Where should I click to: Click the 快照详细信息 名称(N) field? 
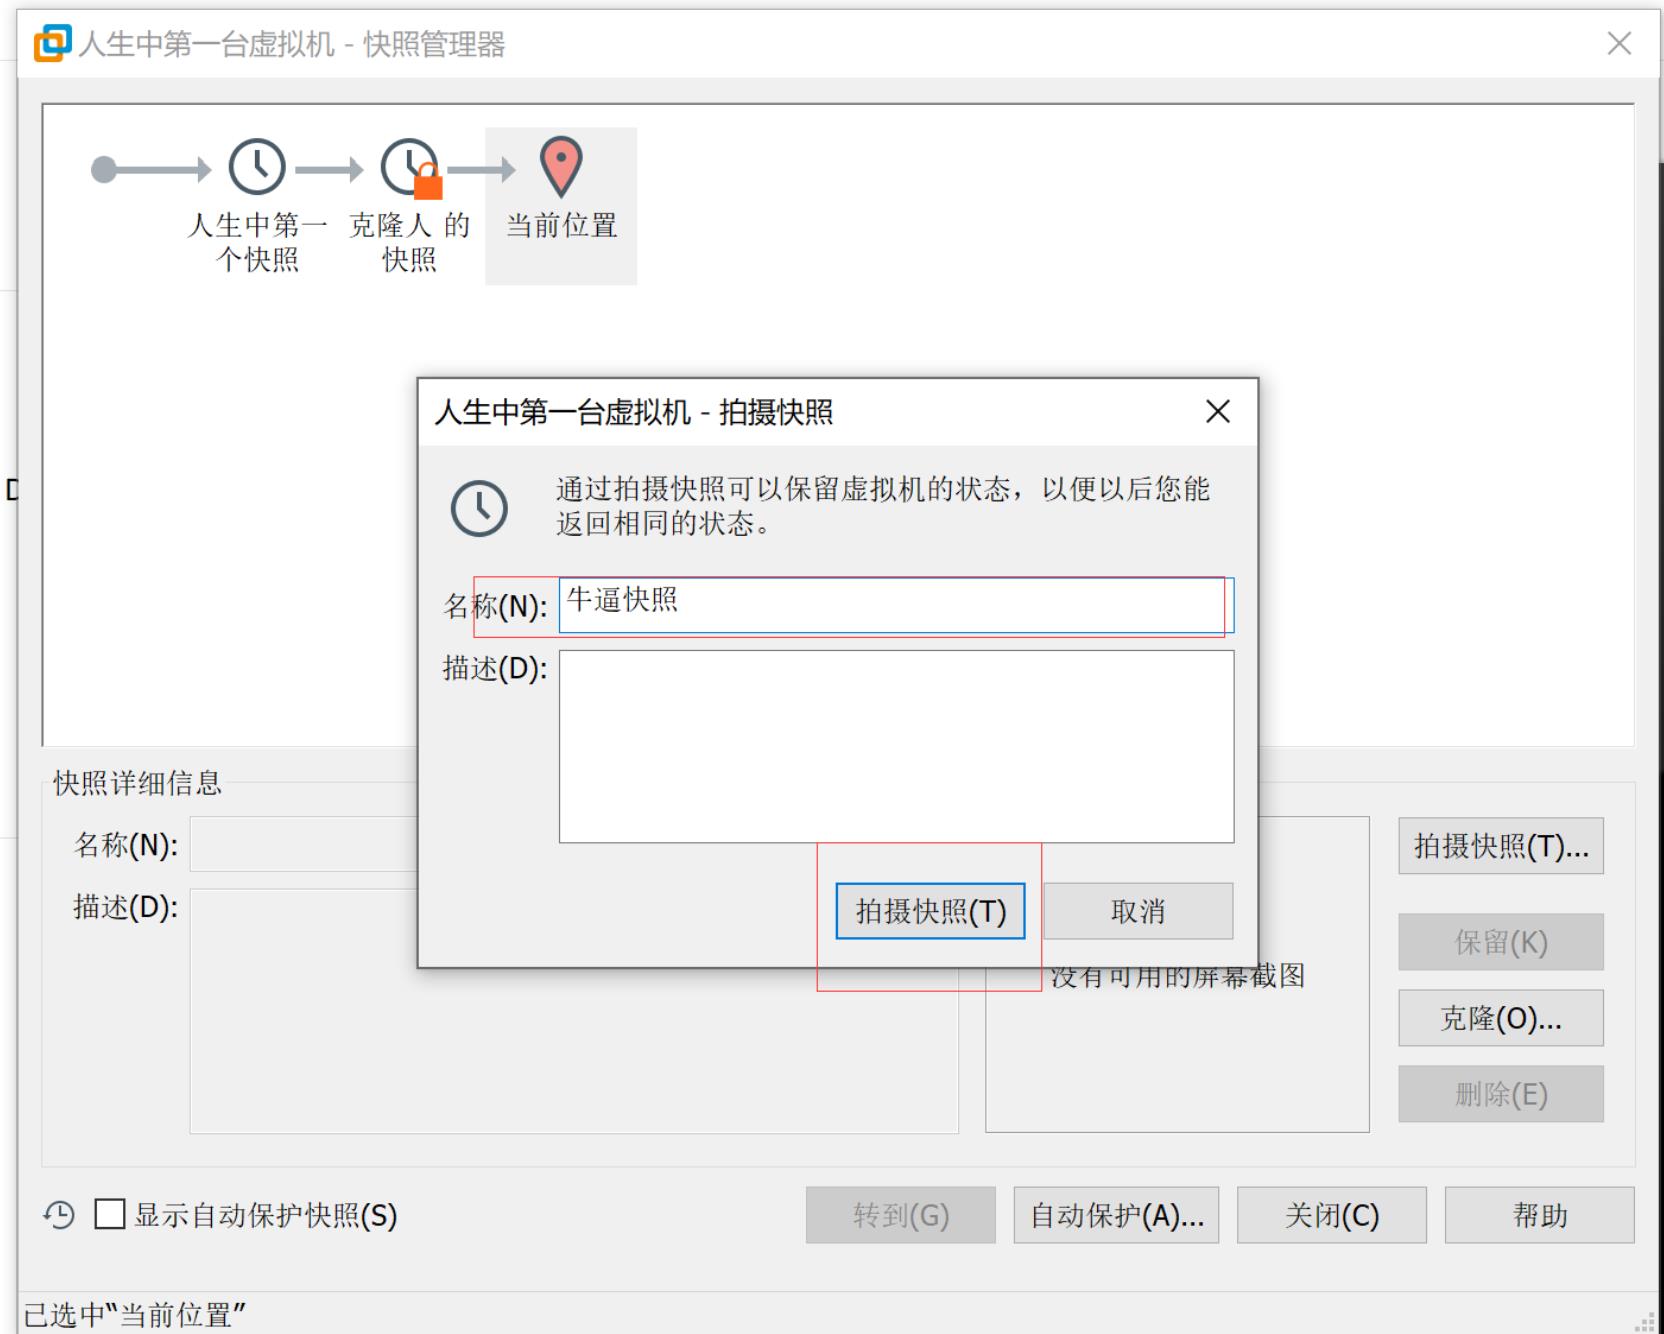pos(304,845)
